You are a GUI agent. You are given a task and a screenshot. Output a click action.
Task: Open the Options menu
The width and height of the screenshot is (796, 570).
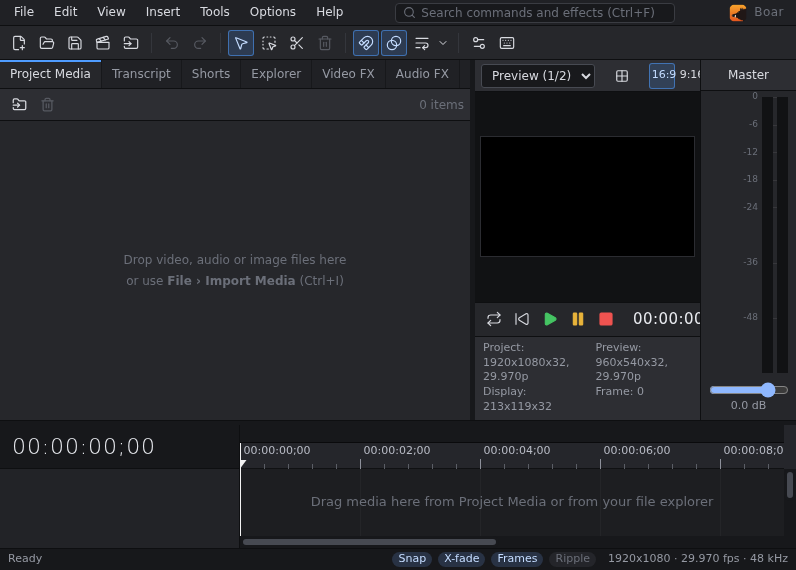point(273,12)
